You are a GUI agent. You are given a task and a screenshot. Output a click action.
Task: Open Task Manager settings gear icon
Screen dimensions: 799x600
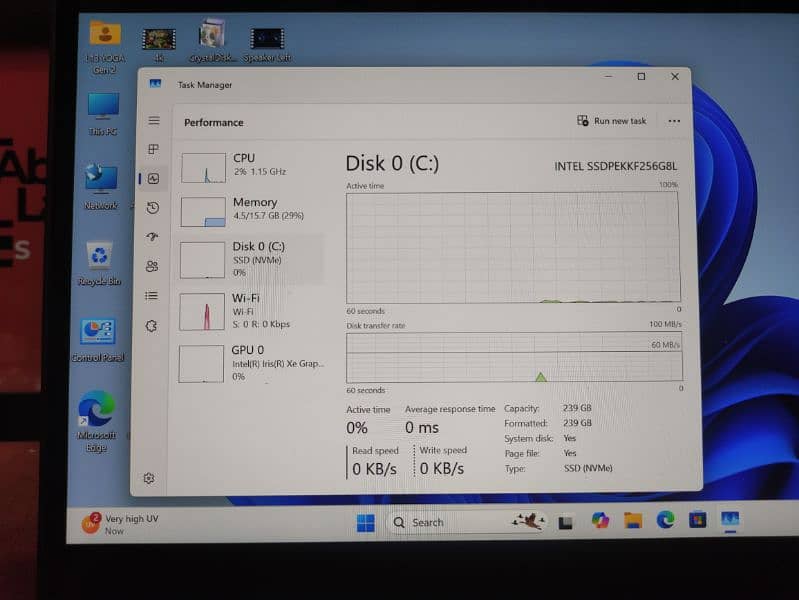coord(149,478)
